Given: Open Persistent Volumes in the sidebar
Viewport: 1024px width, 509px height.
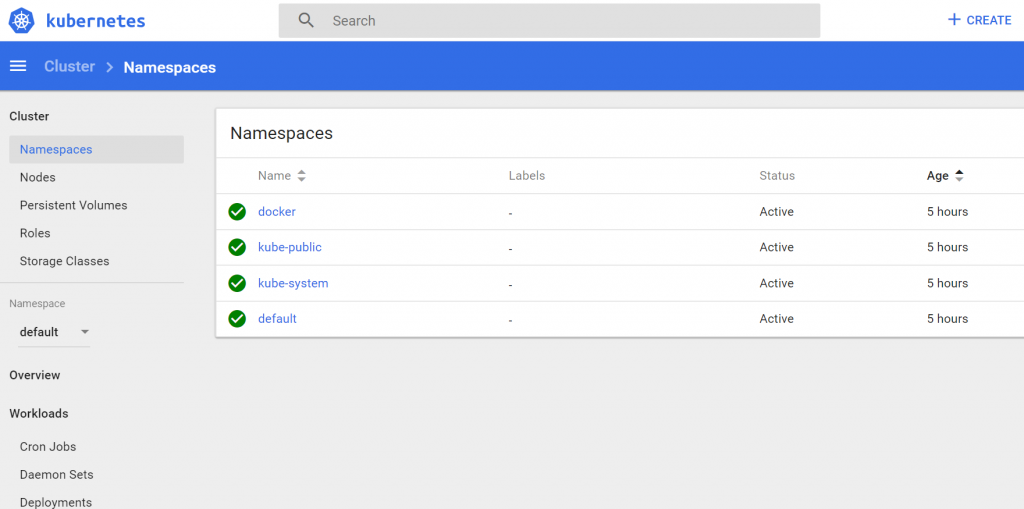Looking at the screenshot, I should (x=74, y=205).
